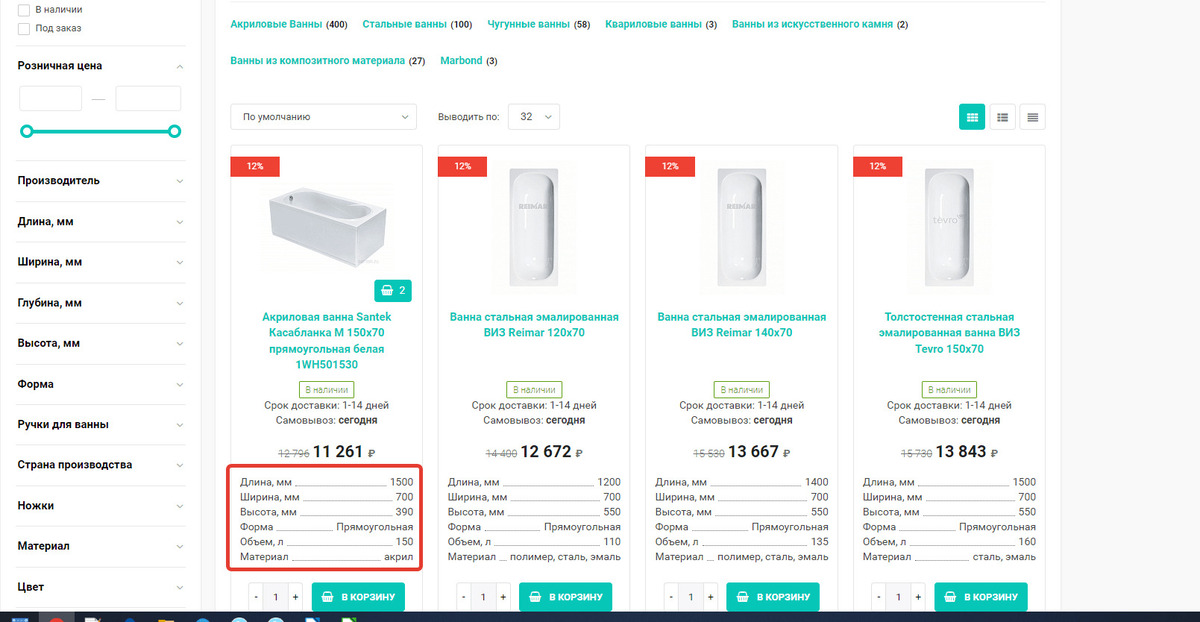Increase quantity for Santek Касабланка bath

click(x=295, y=597)
